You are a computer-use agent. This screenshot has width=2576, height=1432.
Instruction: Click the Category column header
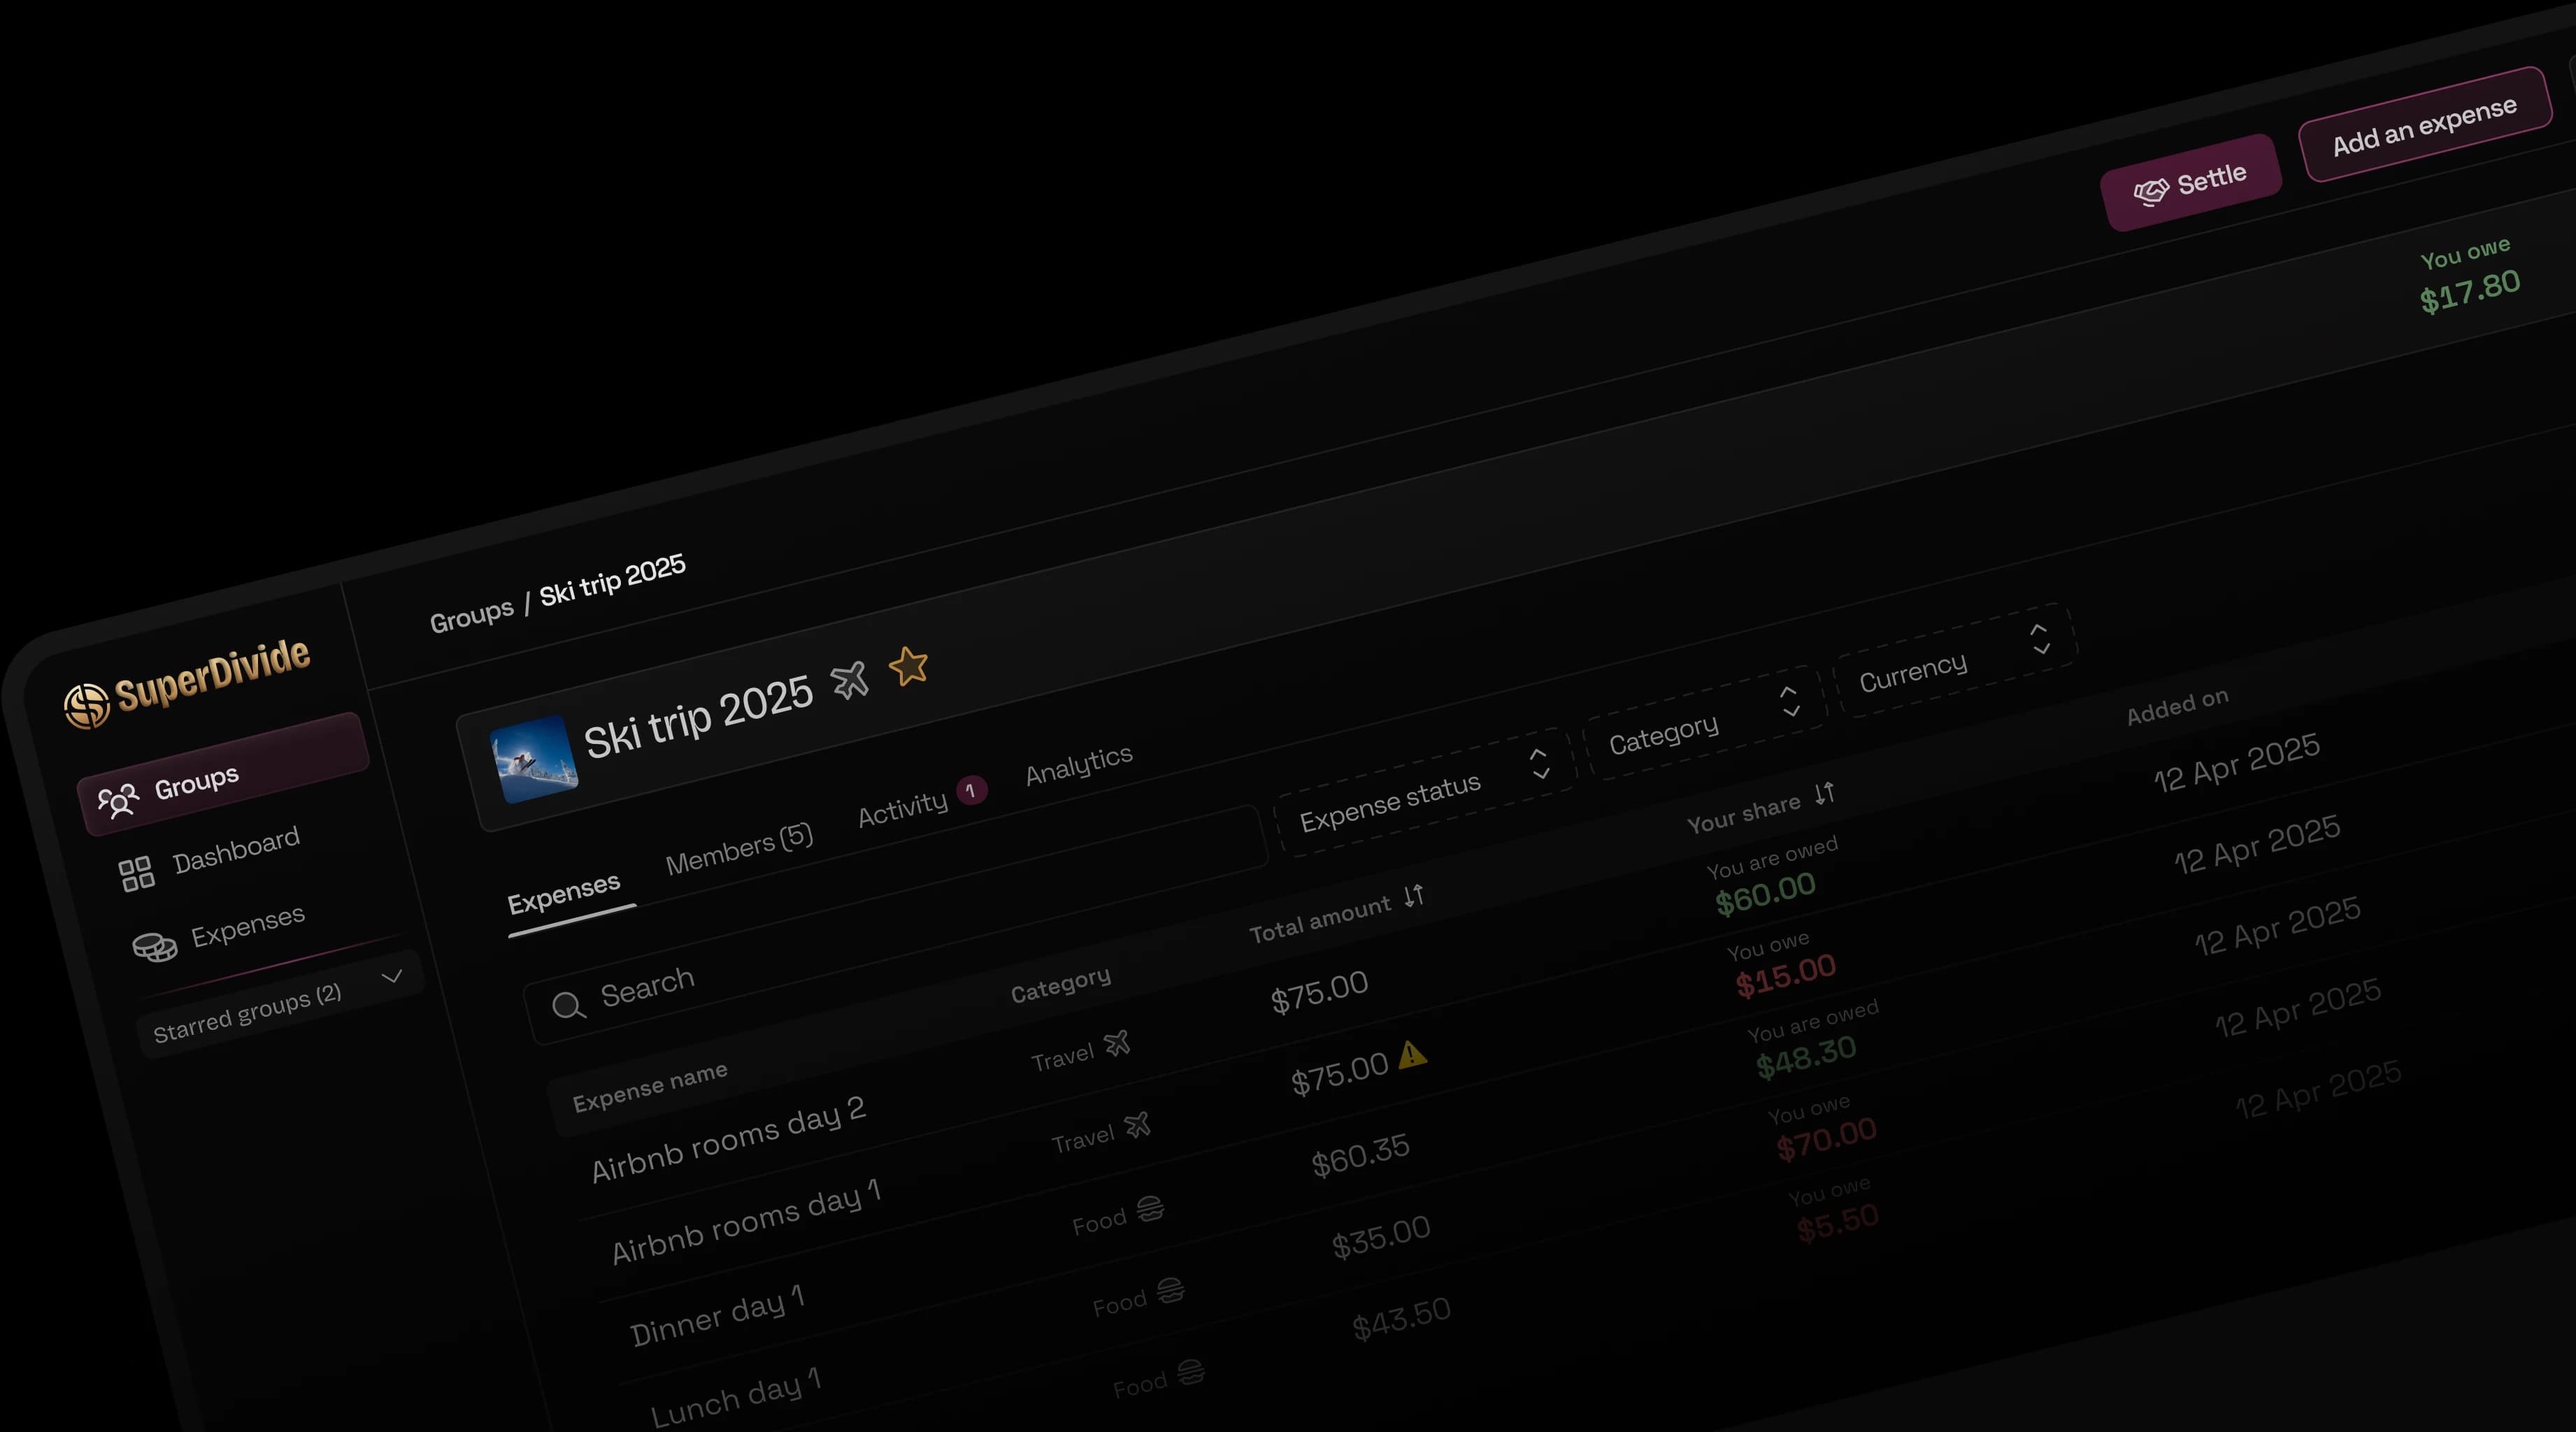(x=1061, y=984)
